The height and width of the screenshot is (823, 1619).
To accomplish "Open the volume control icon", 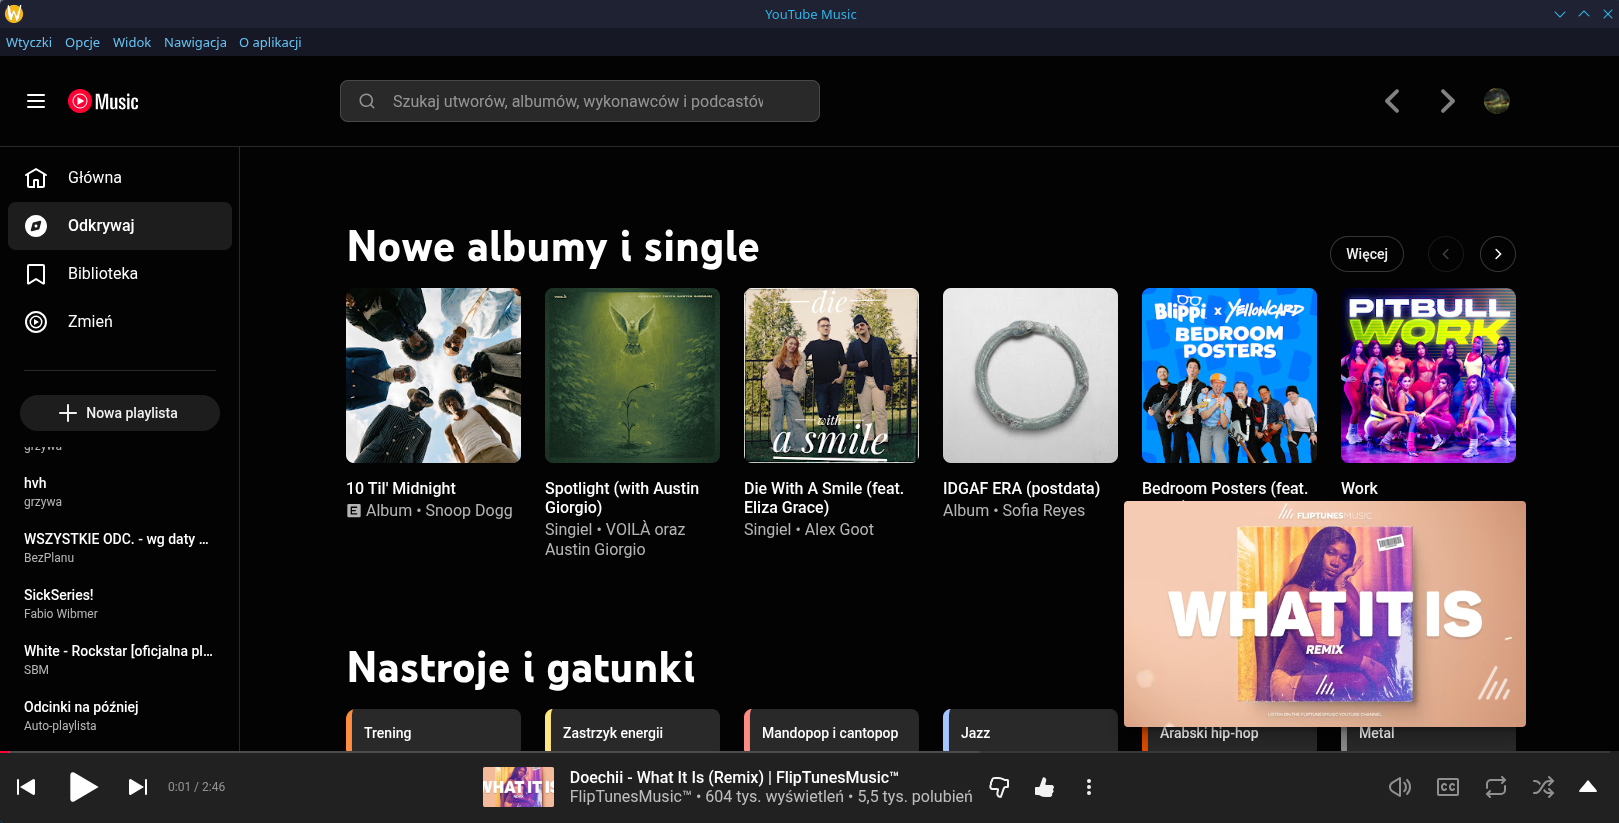I will point(1400,787).
